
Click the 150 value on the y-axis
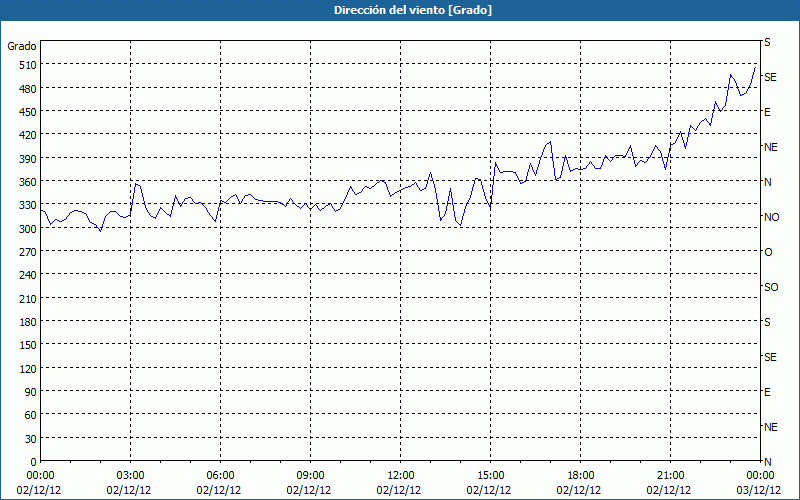(28, 345)
